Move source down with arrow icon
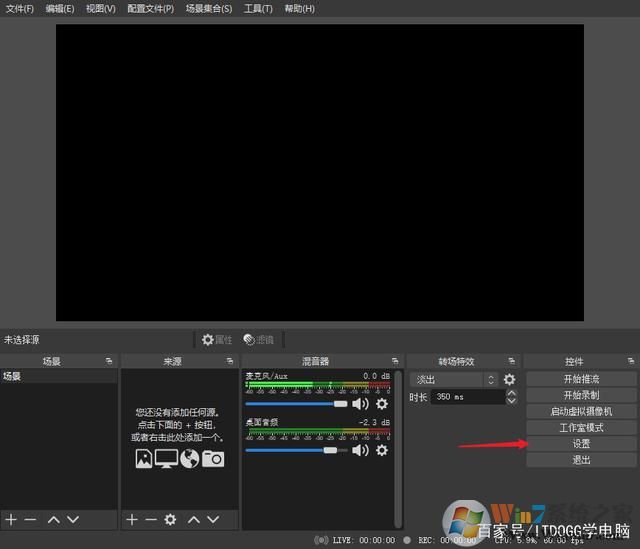The height and width of the screenshot is (549, 640). (x=213, y=520)
